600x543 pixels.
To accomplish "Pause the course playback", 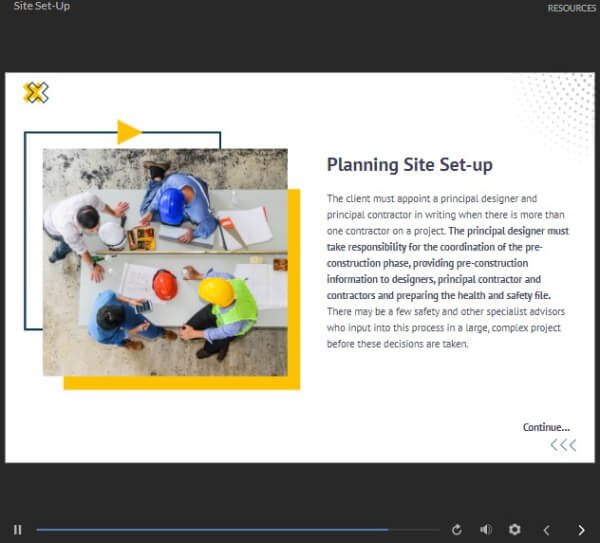I will 18,530.
